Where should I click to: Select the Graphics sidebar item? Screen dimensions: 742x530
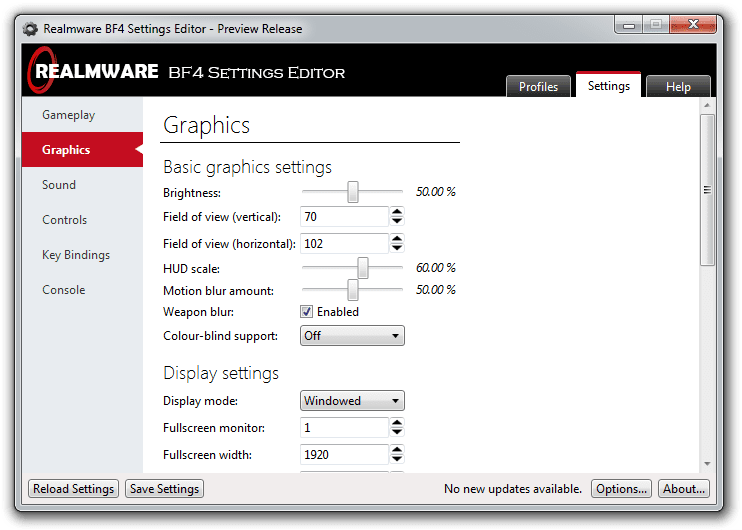click(x=82, y=150)
